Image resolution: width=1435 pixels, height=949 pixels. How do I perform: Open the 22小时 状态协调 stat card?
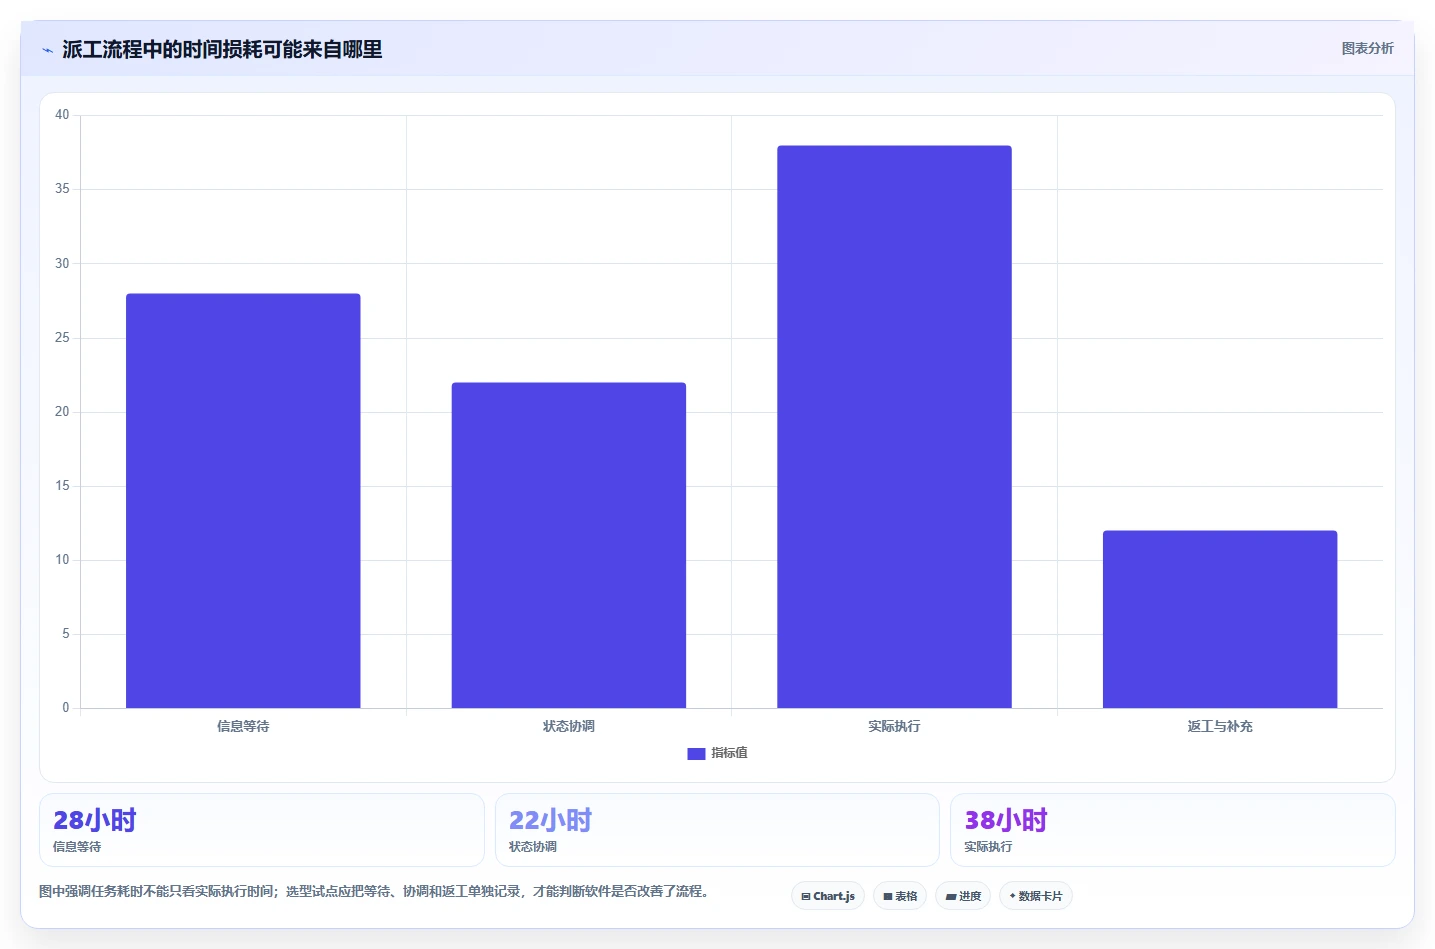coord(717,830)
